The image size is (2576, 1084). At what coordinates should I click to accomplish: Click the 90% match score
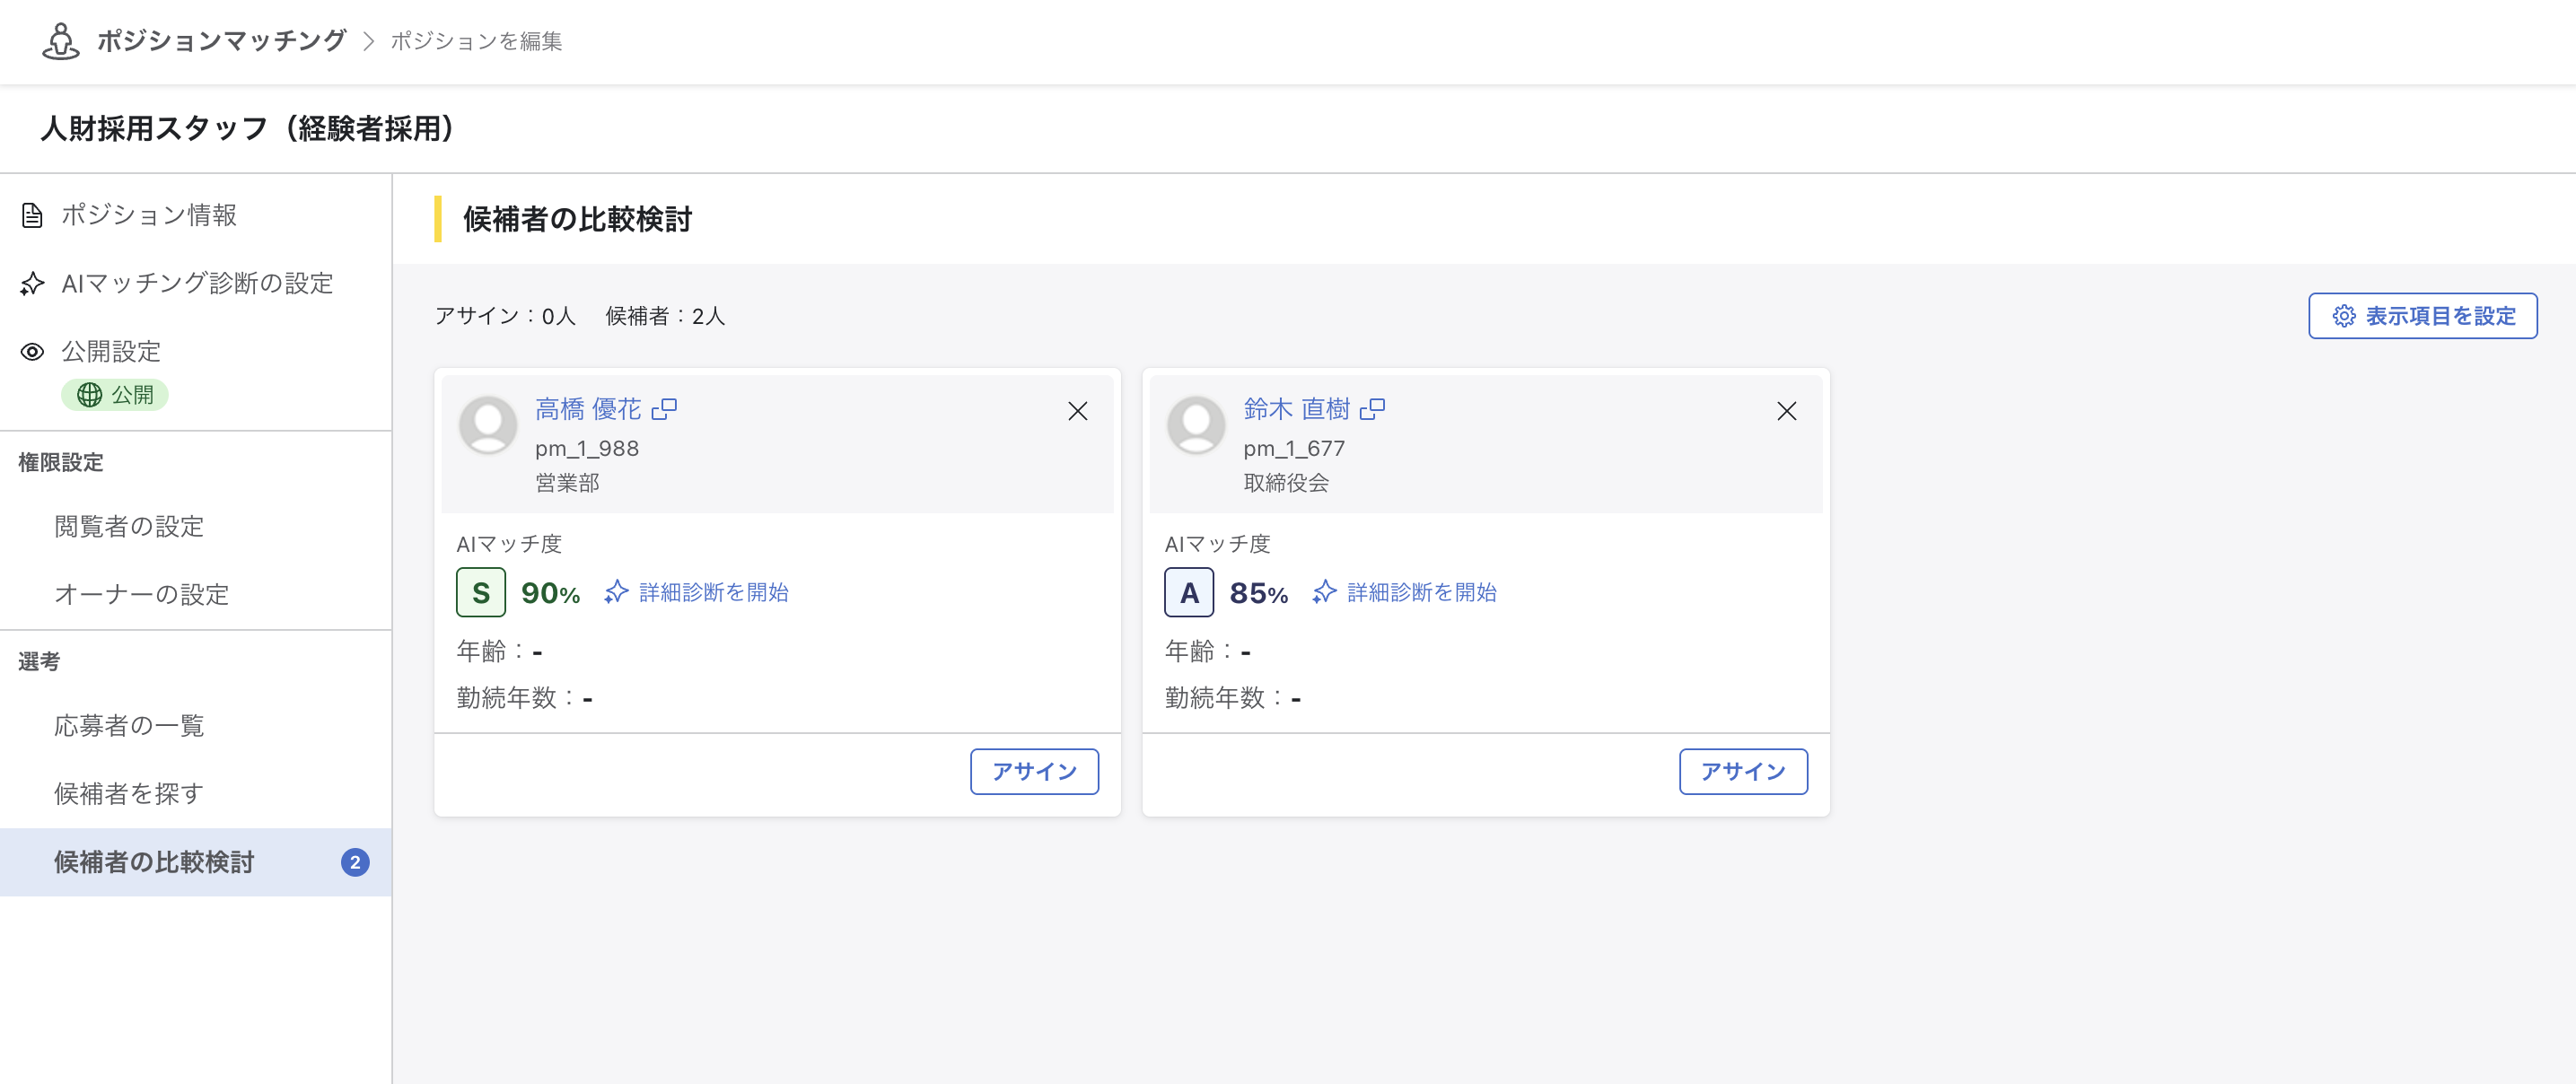pyautogui.click(x=550, y=593)
